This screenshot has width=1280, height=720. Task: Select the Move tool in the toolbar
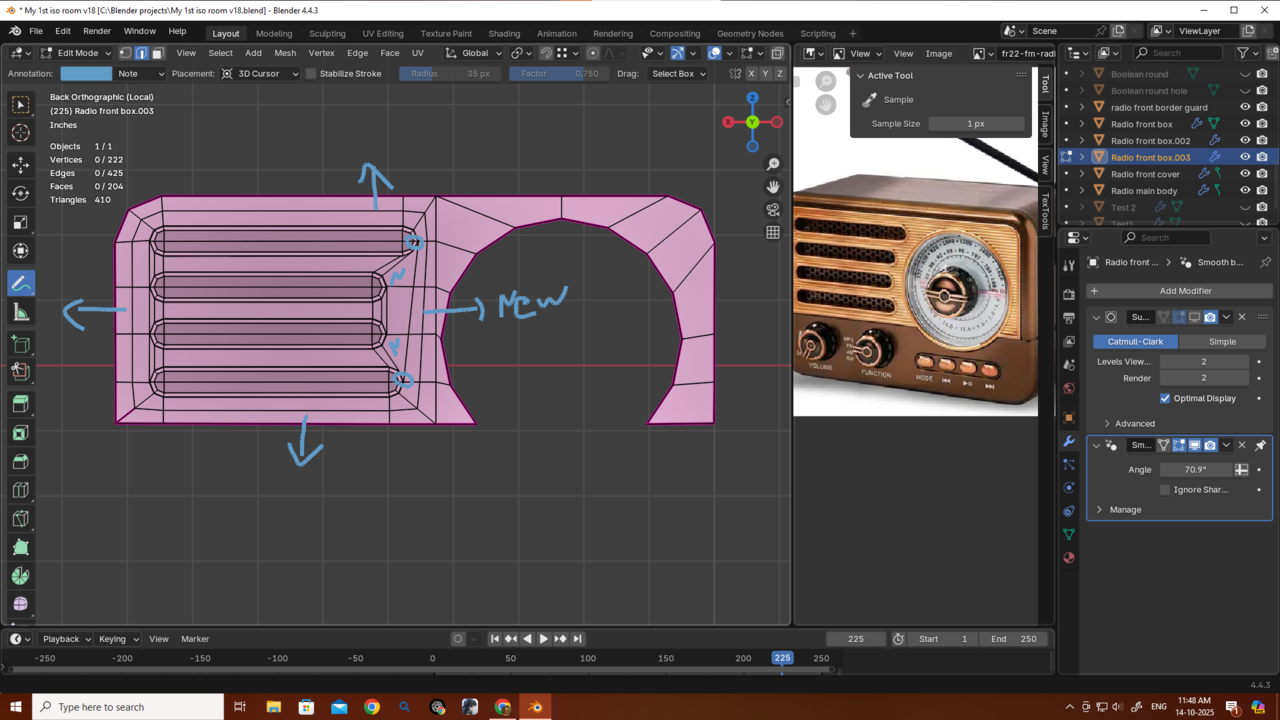(20, 164)
